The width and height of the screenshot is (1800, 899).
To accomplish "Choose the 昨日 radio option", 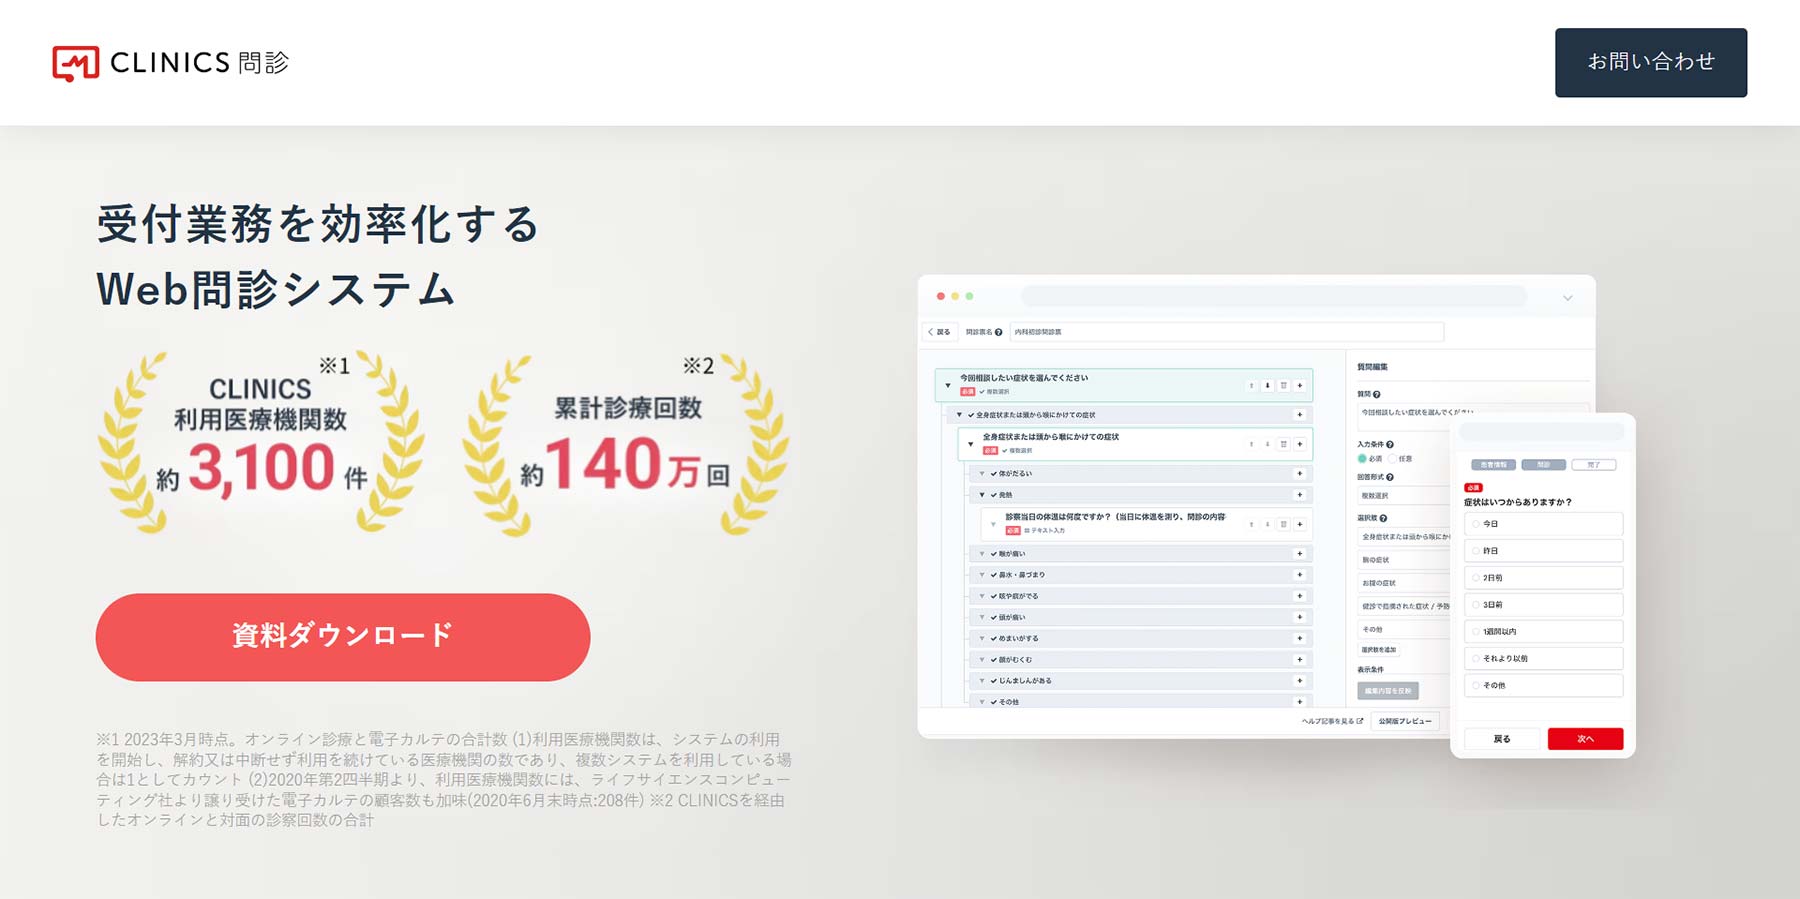I will point(1543,551).
